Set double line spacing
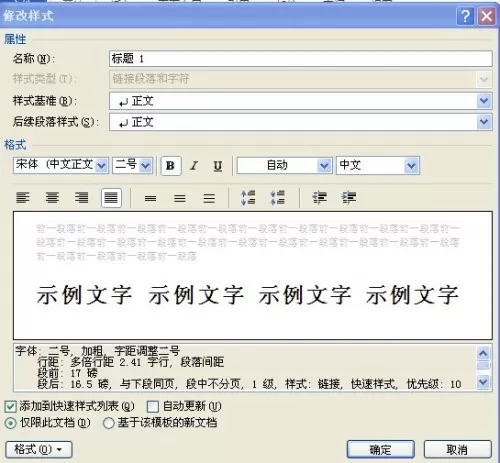The height and width of the screenshot is (463, 500). coord(209,199)
